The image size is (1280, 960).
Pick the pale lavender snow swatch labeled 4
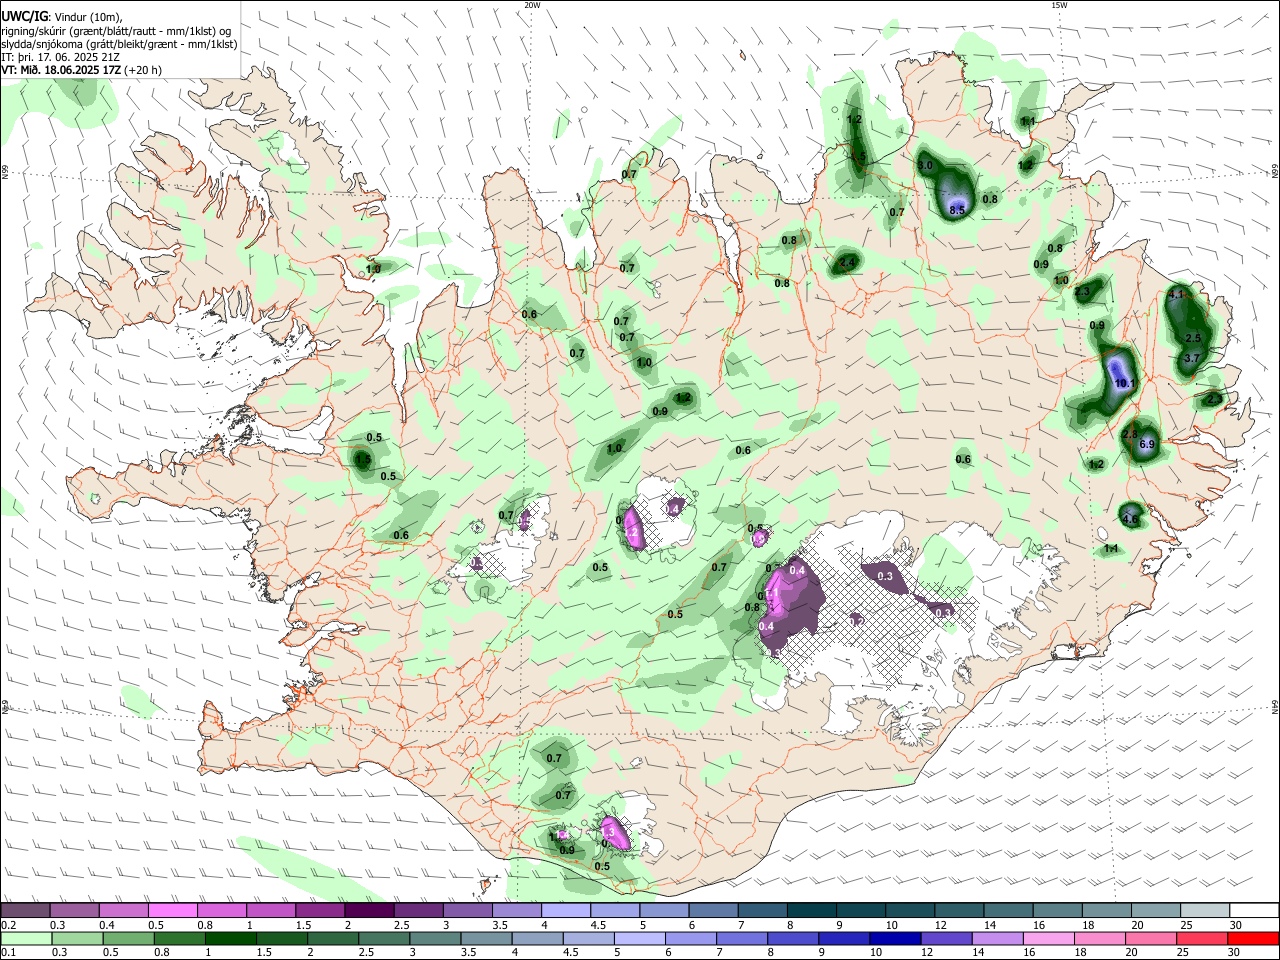click(x=566, y=911)
